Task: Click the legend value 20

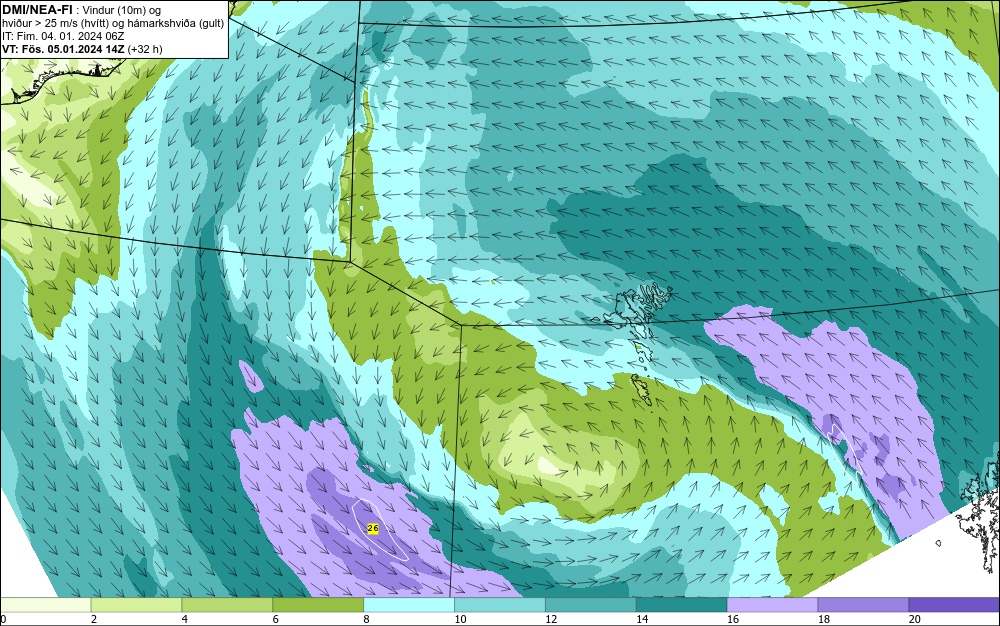Action: coord(915,619)
